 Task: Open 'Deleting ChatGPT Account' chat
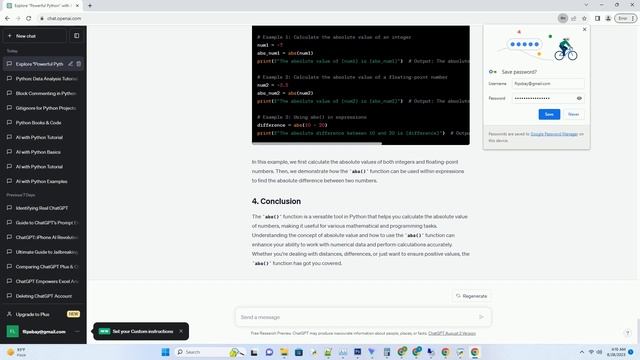(x=43, y=296)
